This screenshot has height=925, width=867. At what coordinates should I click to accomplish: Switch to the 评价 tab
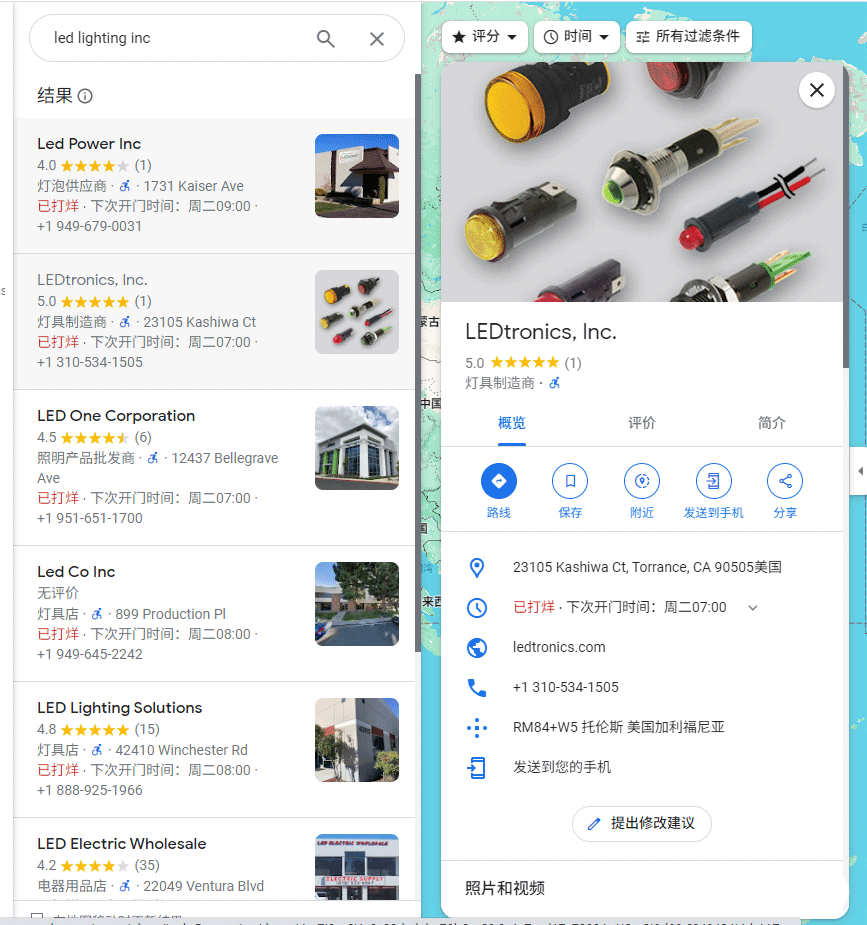[x=641, y=423]
